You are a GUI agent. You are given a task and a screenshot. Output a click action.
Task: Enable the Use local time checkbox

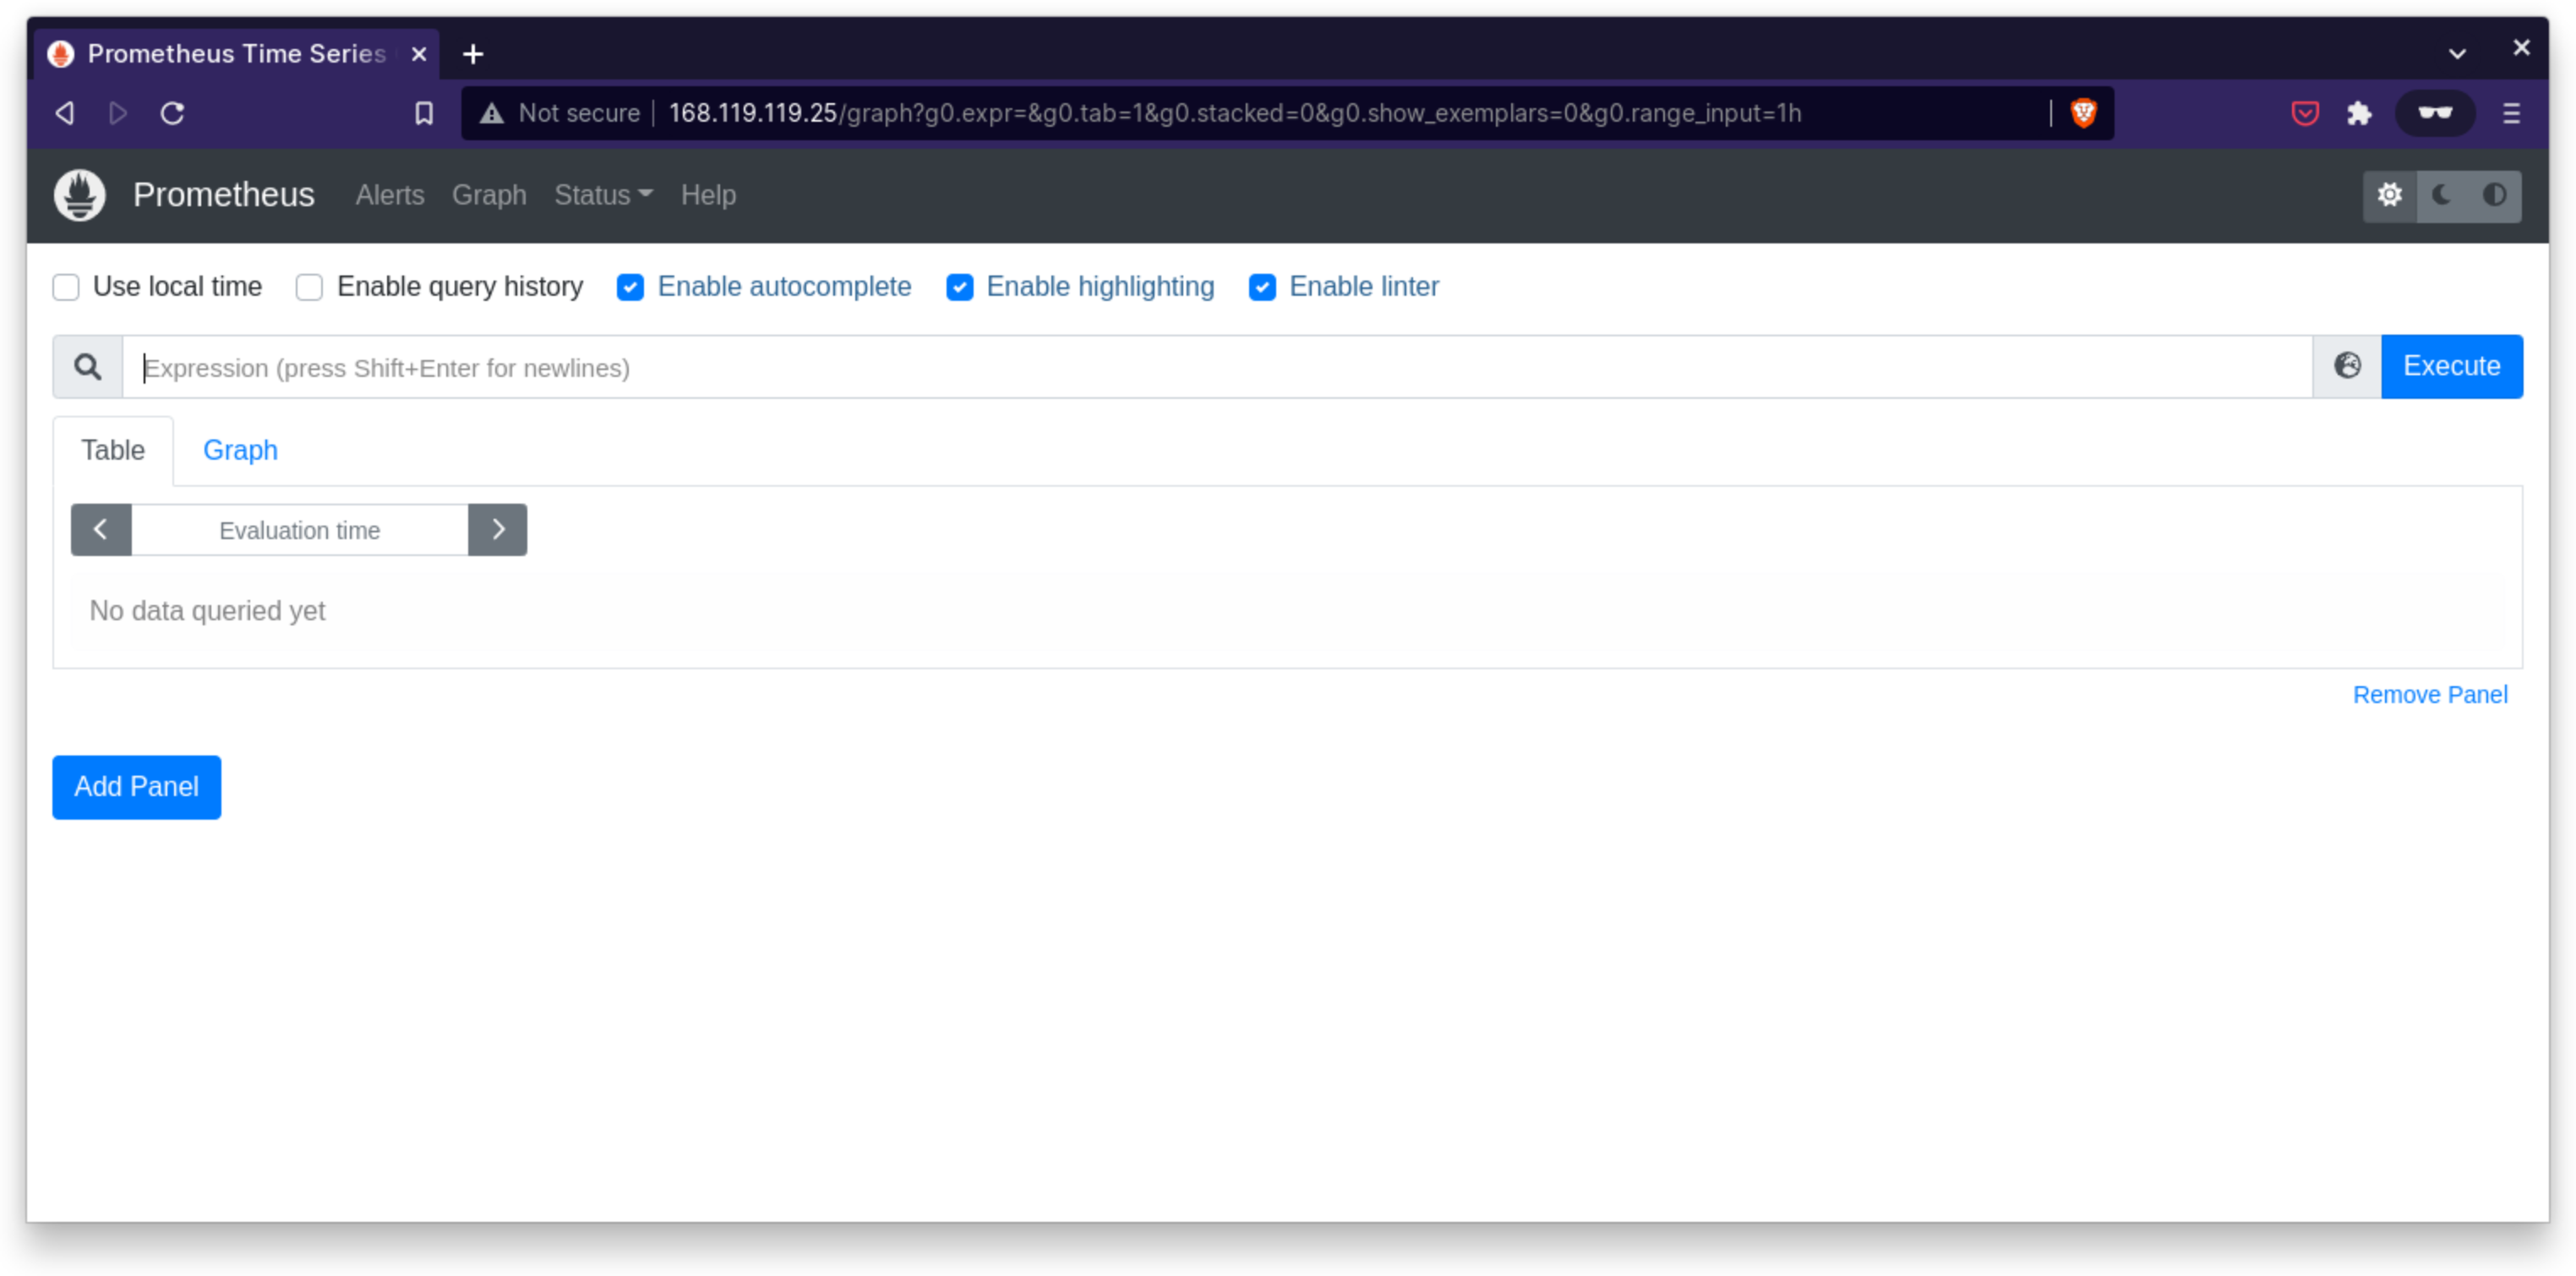(65, 287)
